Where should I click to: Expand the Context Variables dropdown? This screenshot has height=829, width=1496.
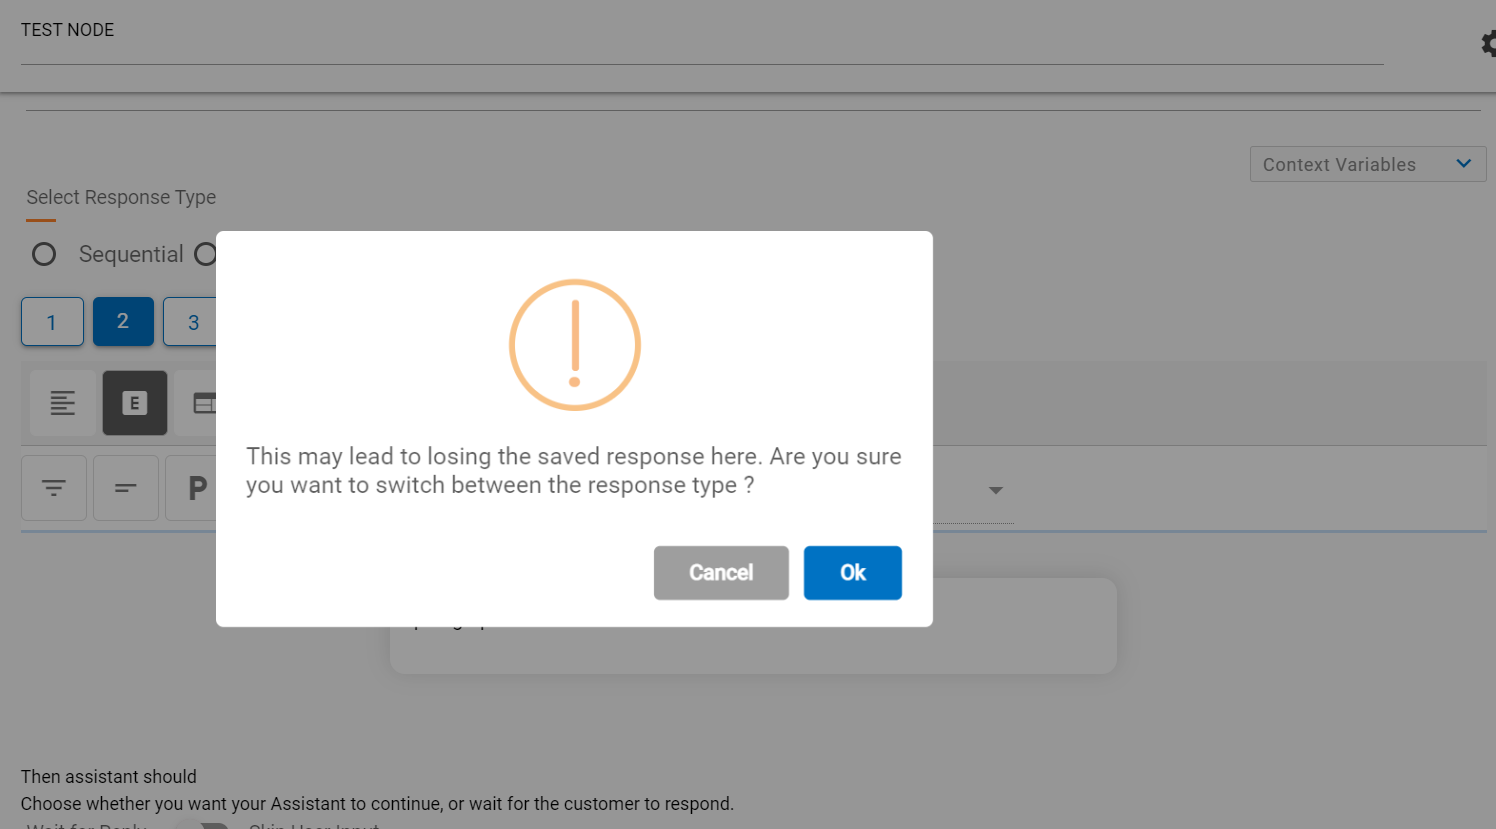pos(1367,163)
